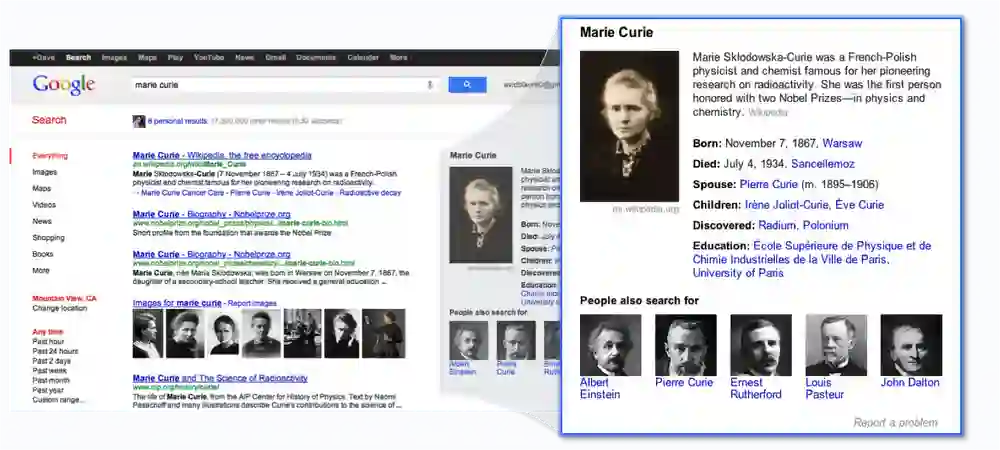Open Custom range date filter
The image size is (1000, 450).
58,400
